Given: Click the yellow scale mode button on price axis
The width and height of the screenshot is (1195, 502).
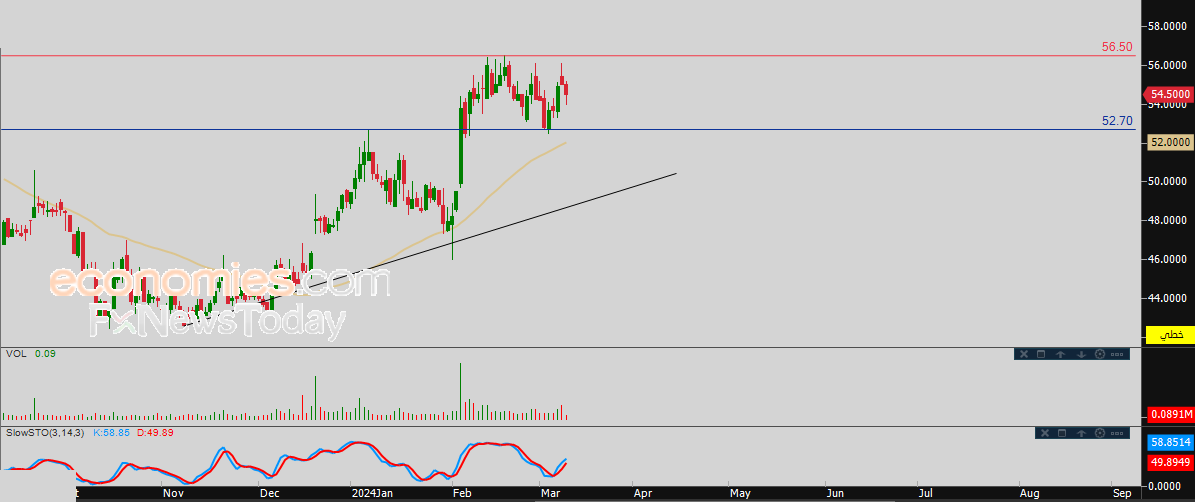Looking at the screenshot, I should 1170,334.
